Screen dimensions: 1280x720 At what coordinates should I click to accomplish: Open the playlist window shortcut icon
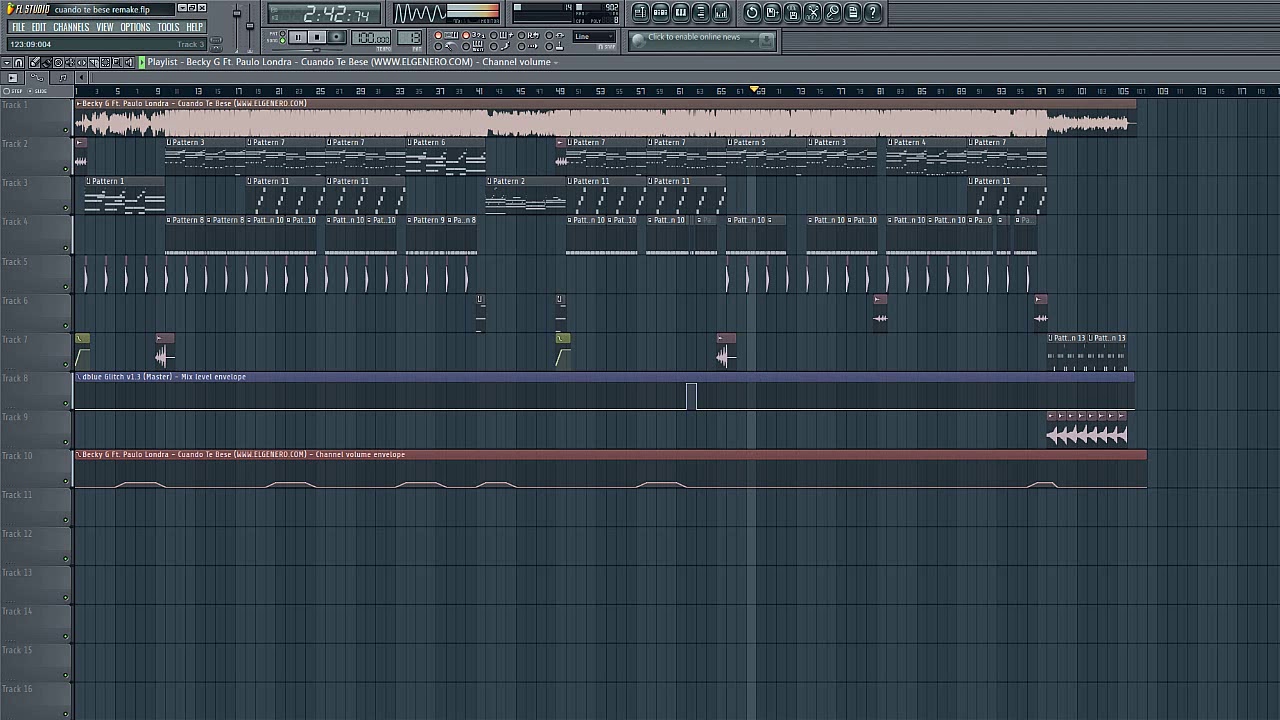[640, 12]
